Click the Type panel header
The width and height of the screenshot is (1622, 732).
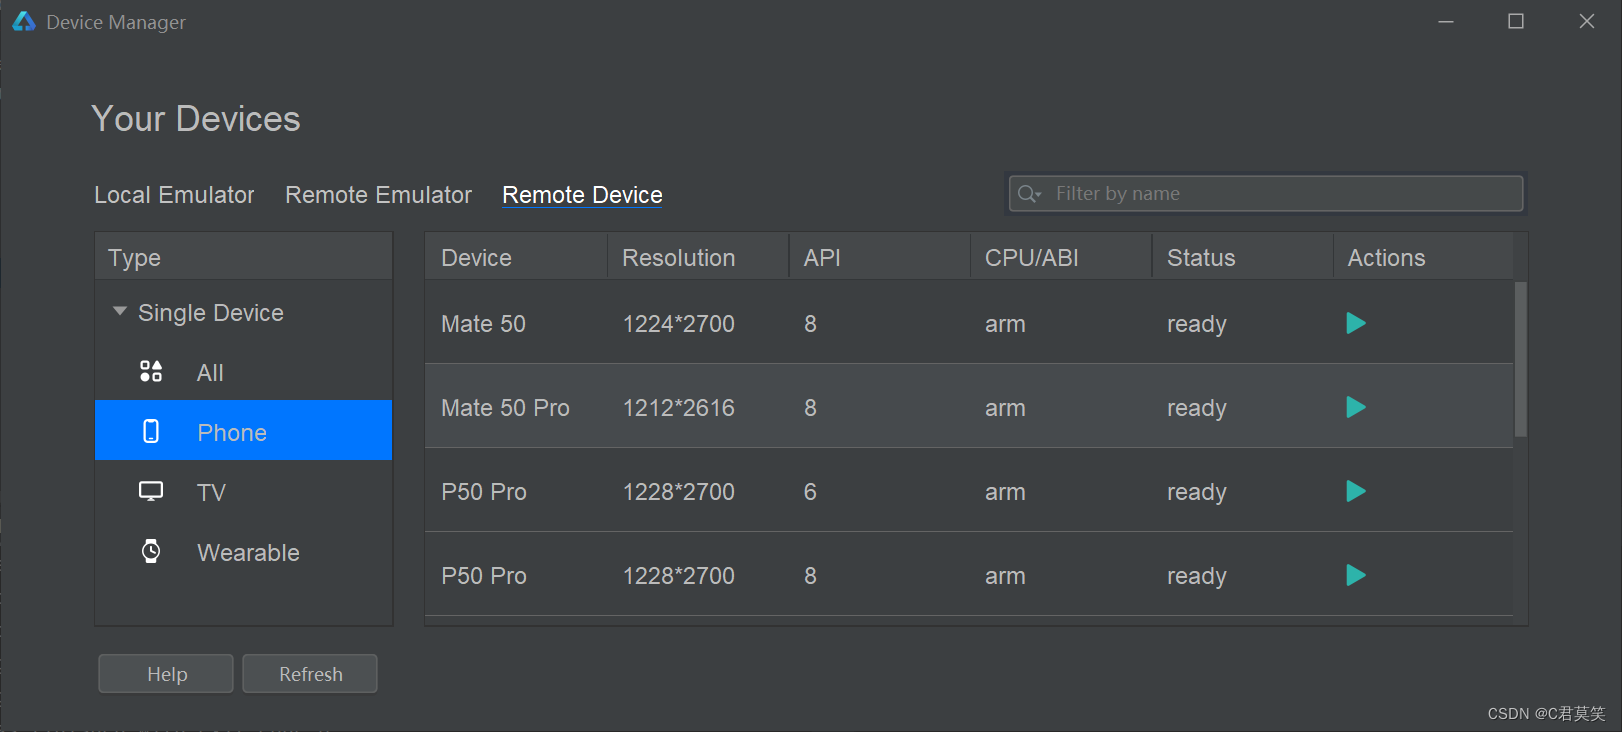pos(244,257)
